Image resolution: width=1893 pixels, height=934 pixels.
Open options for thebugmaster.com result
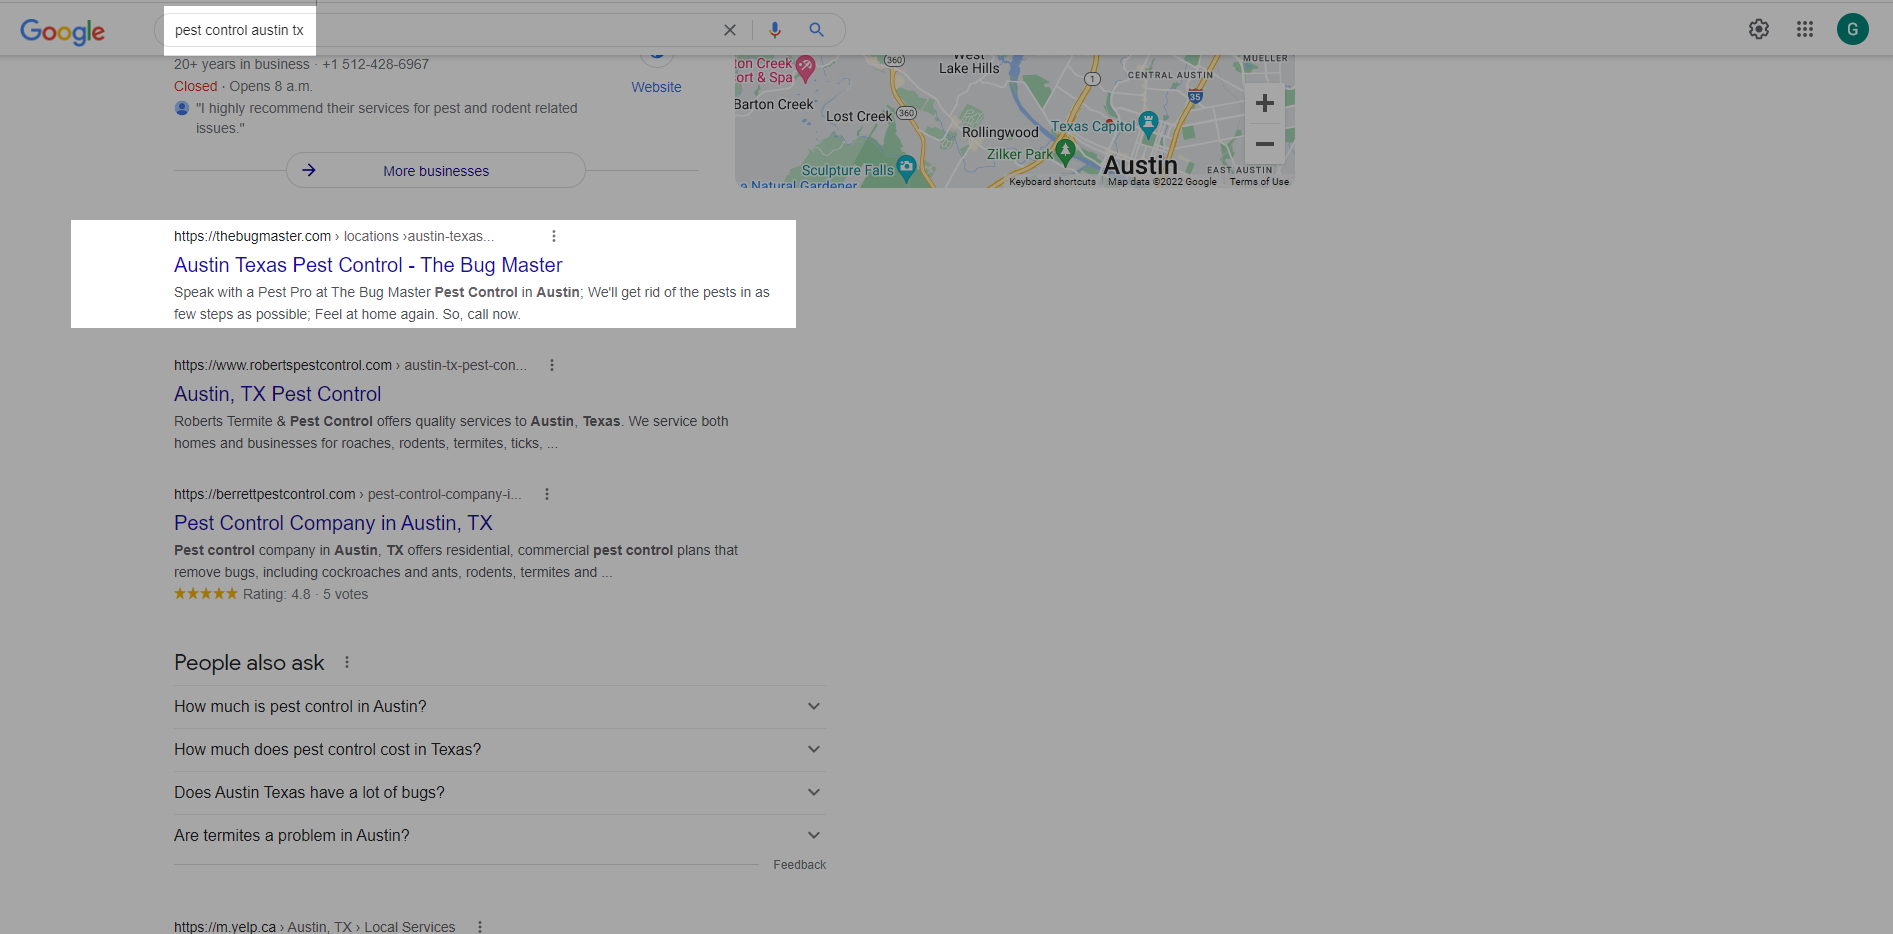point(554,236)
